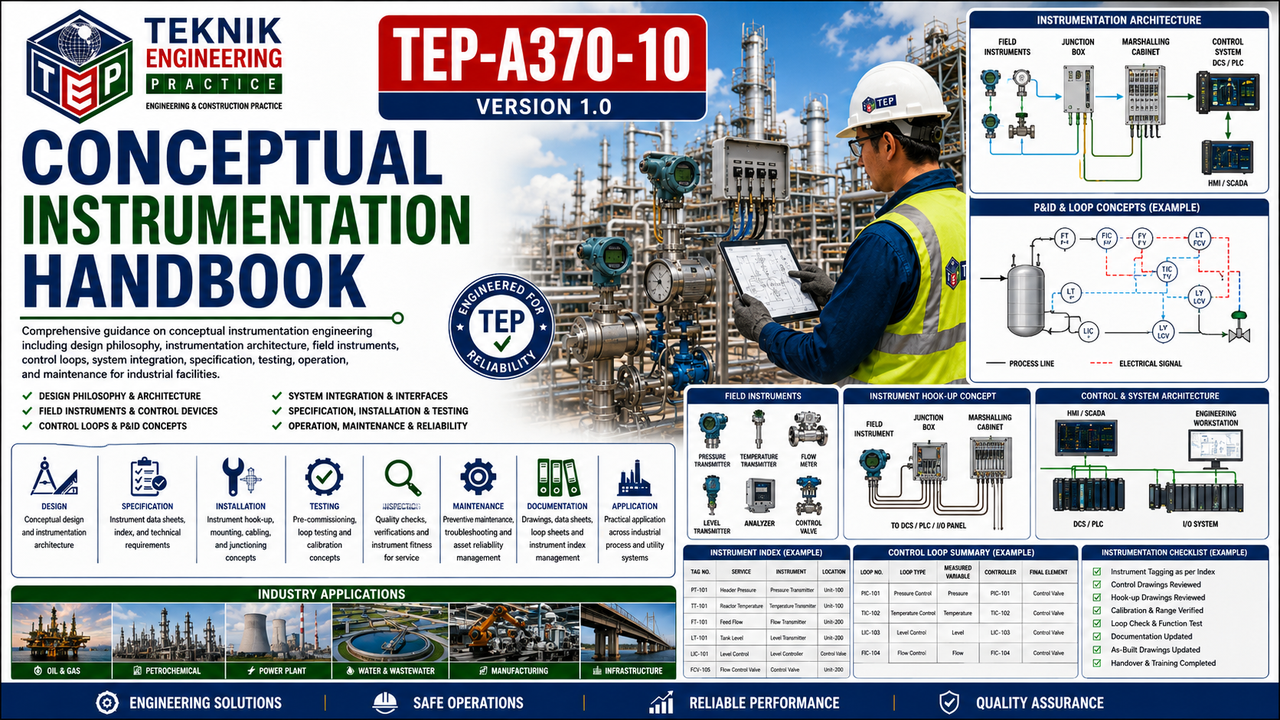Select the Maintenance gear icon

478,476
